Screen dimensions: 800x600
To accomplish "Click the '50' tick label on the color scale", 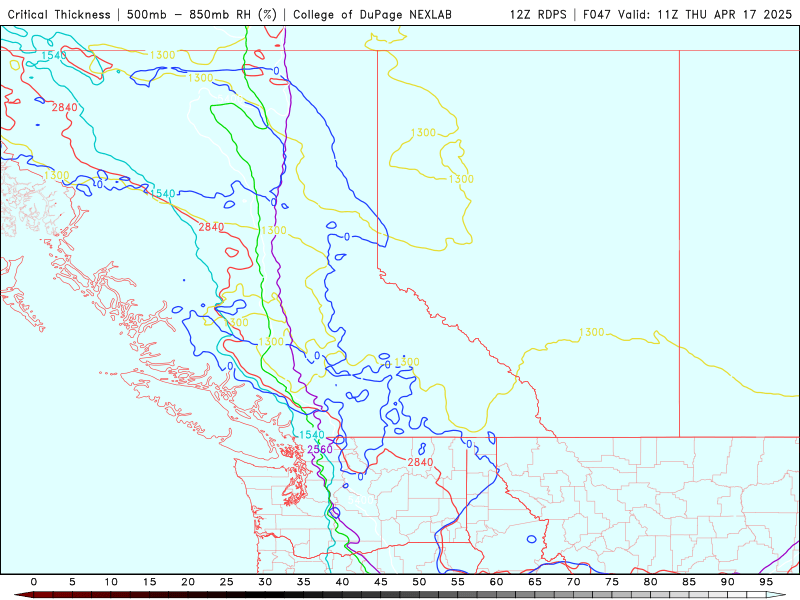I will click(x=419, y=582).
